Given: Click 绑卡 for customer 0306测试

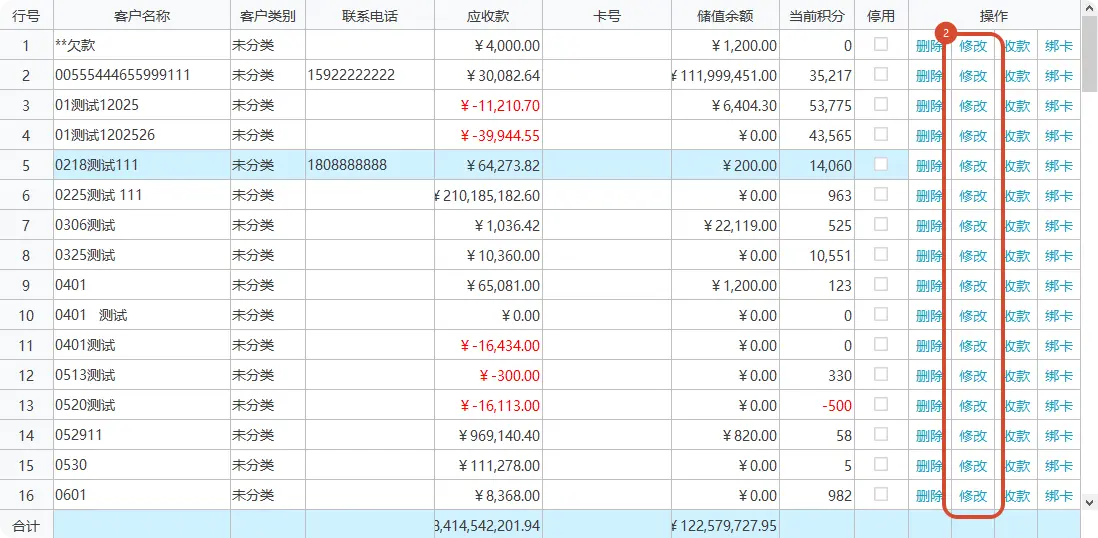Looking at the screenshot, I should click(x=1059, y=226).
